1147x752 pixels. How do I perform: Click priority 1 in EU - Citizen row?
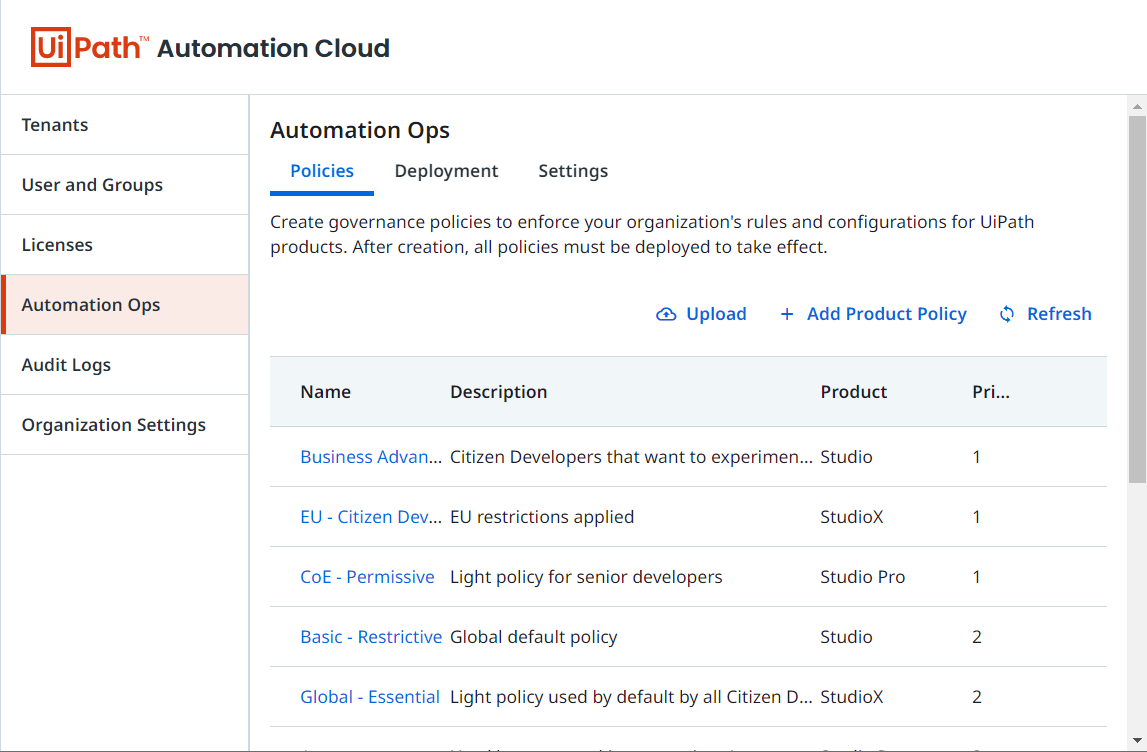coord(977,516)
